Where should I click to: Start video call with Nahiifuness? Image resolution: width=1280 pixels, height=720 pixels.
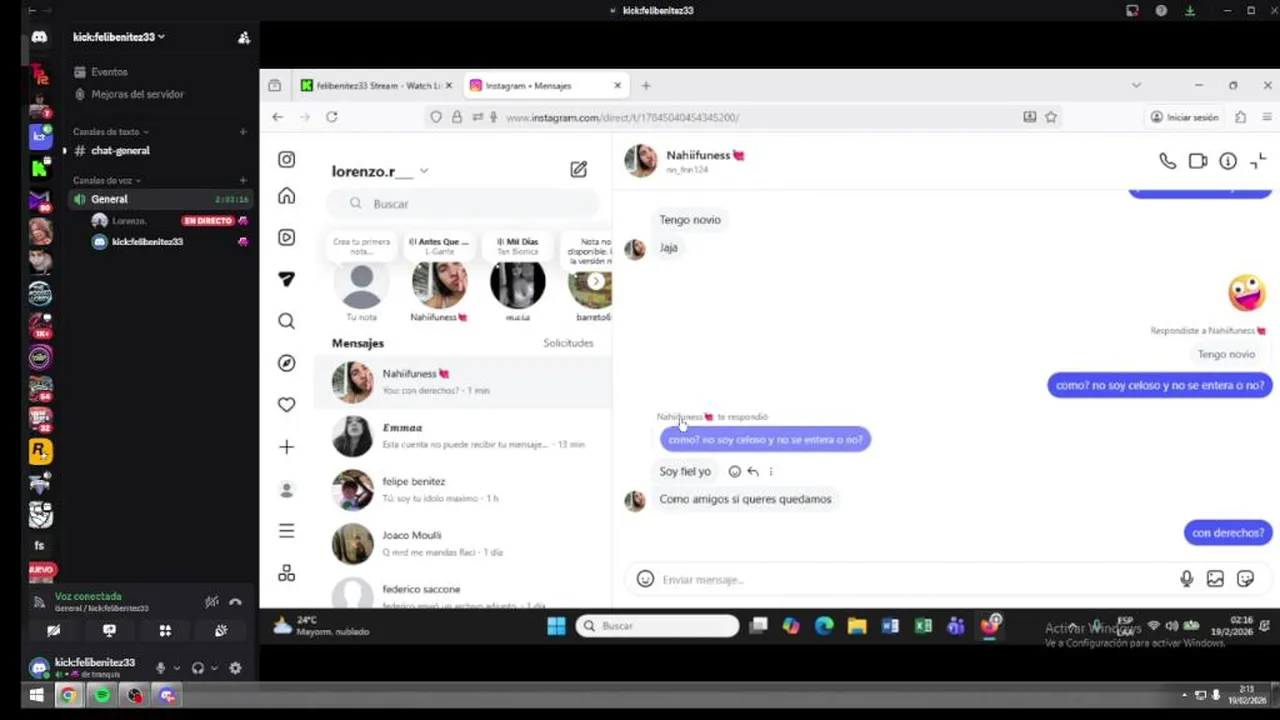1198,161
